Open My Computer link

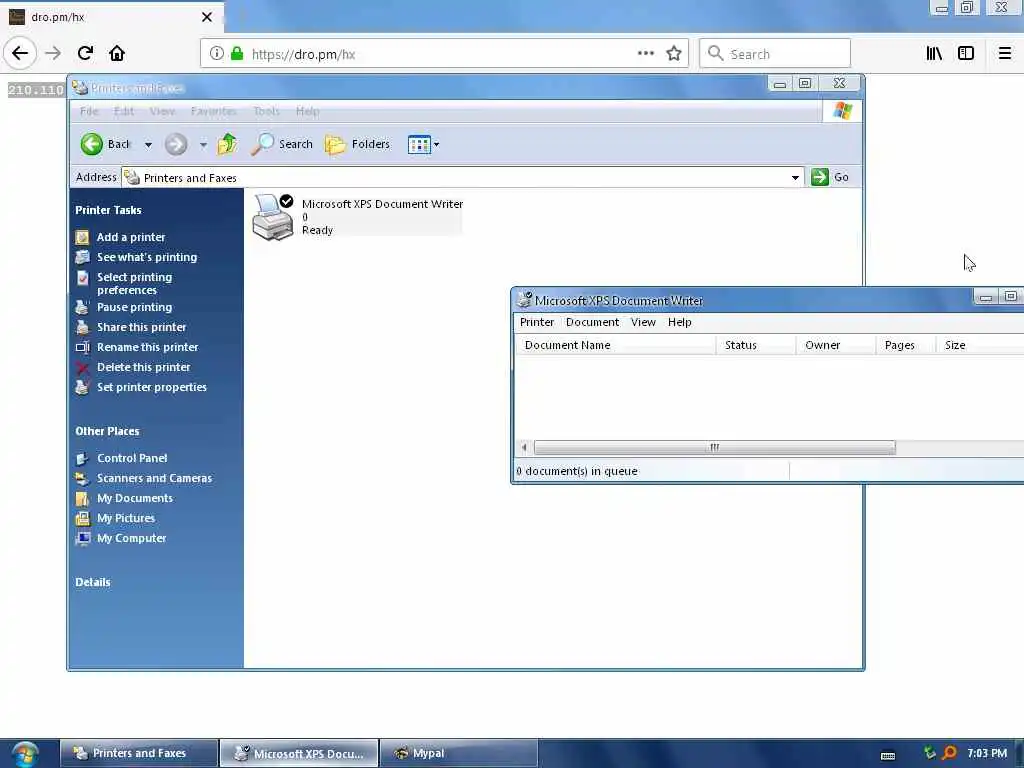[x=131, y=538]
